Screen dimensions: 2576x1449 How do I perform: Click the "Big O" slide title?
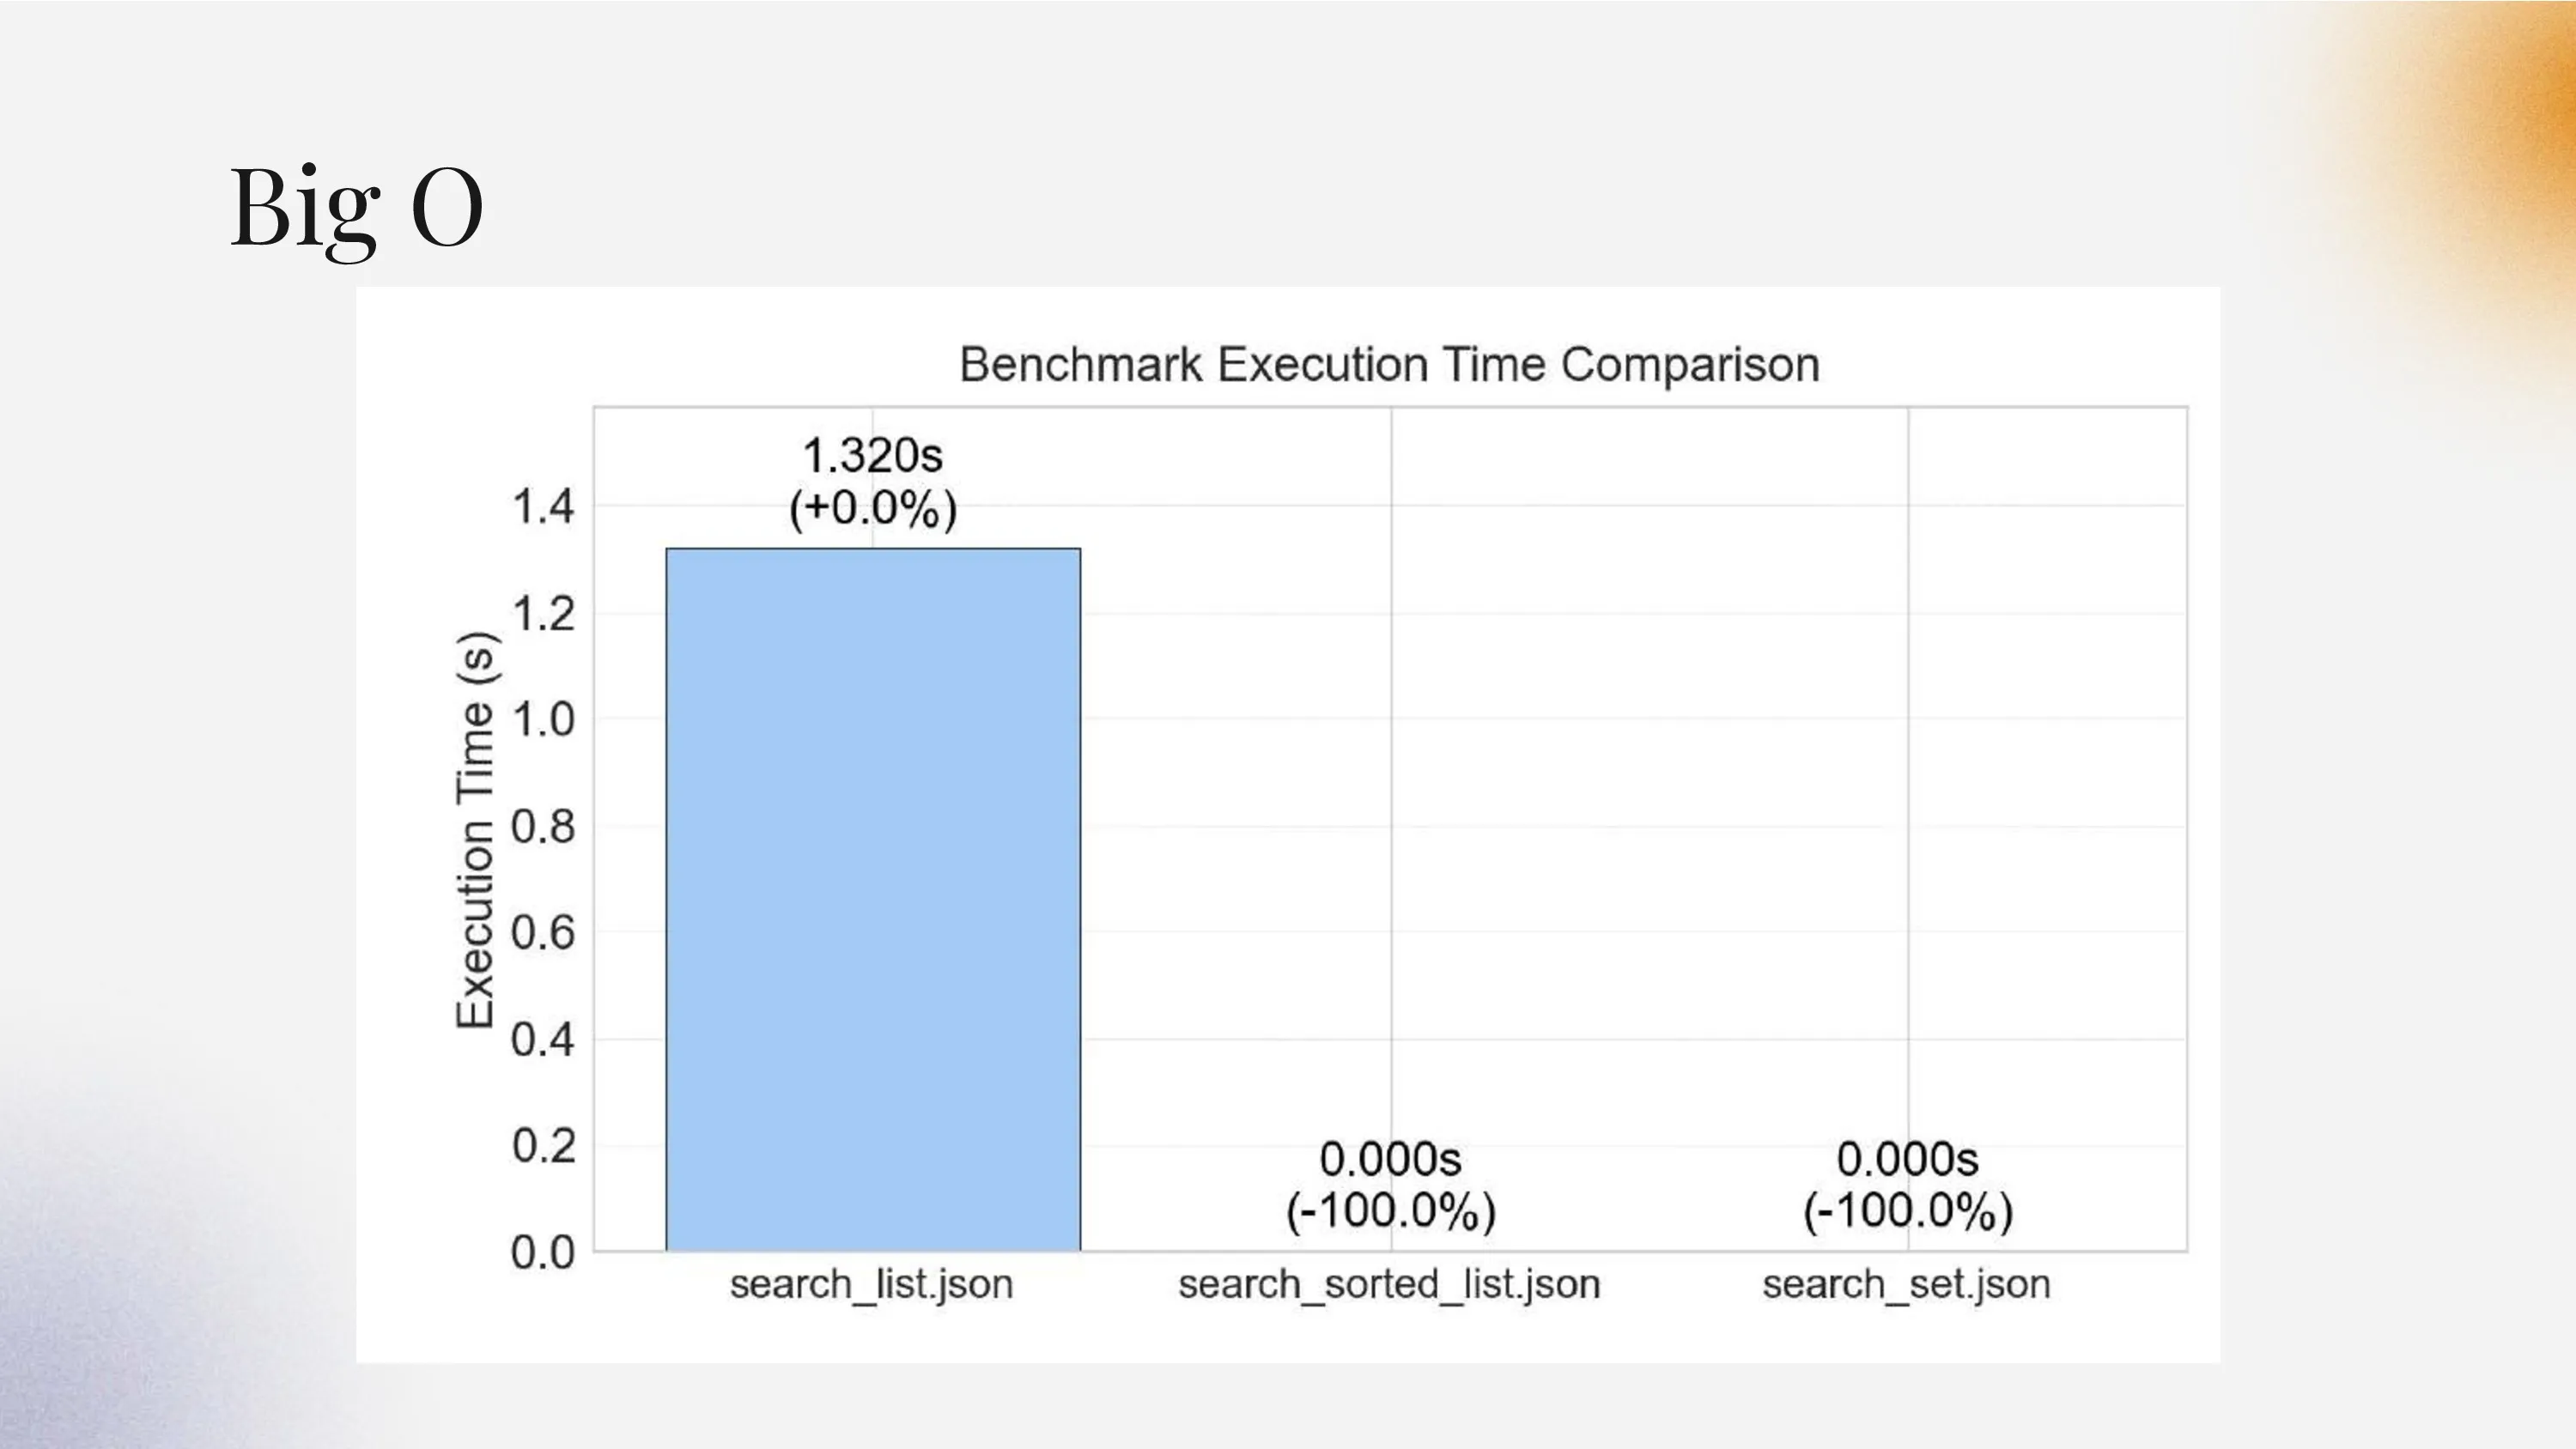357,207
